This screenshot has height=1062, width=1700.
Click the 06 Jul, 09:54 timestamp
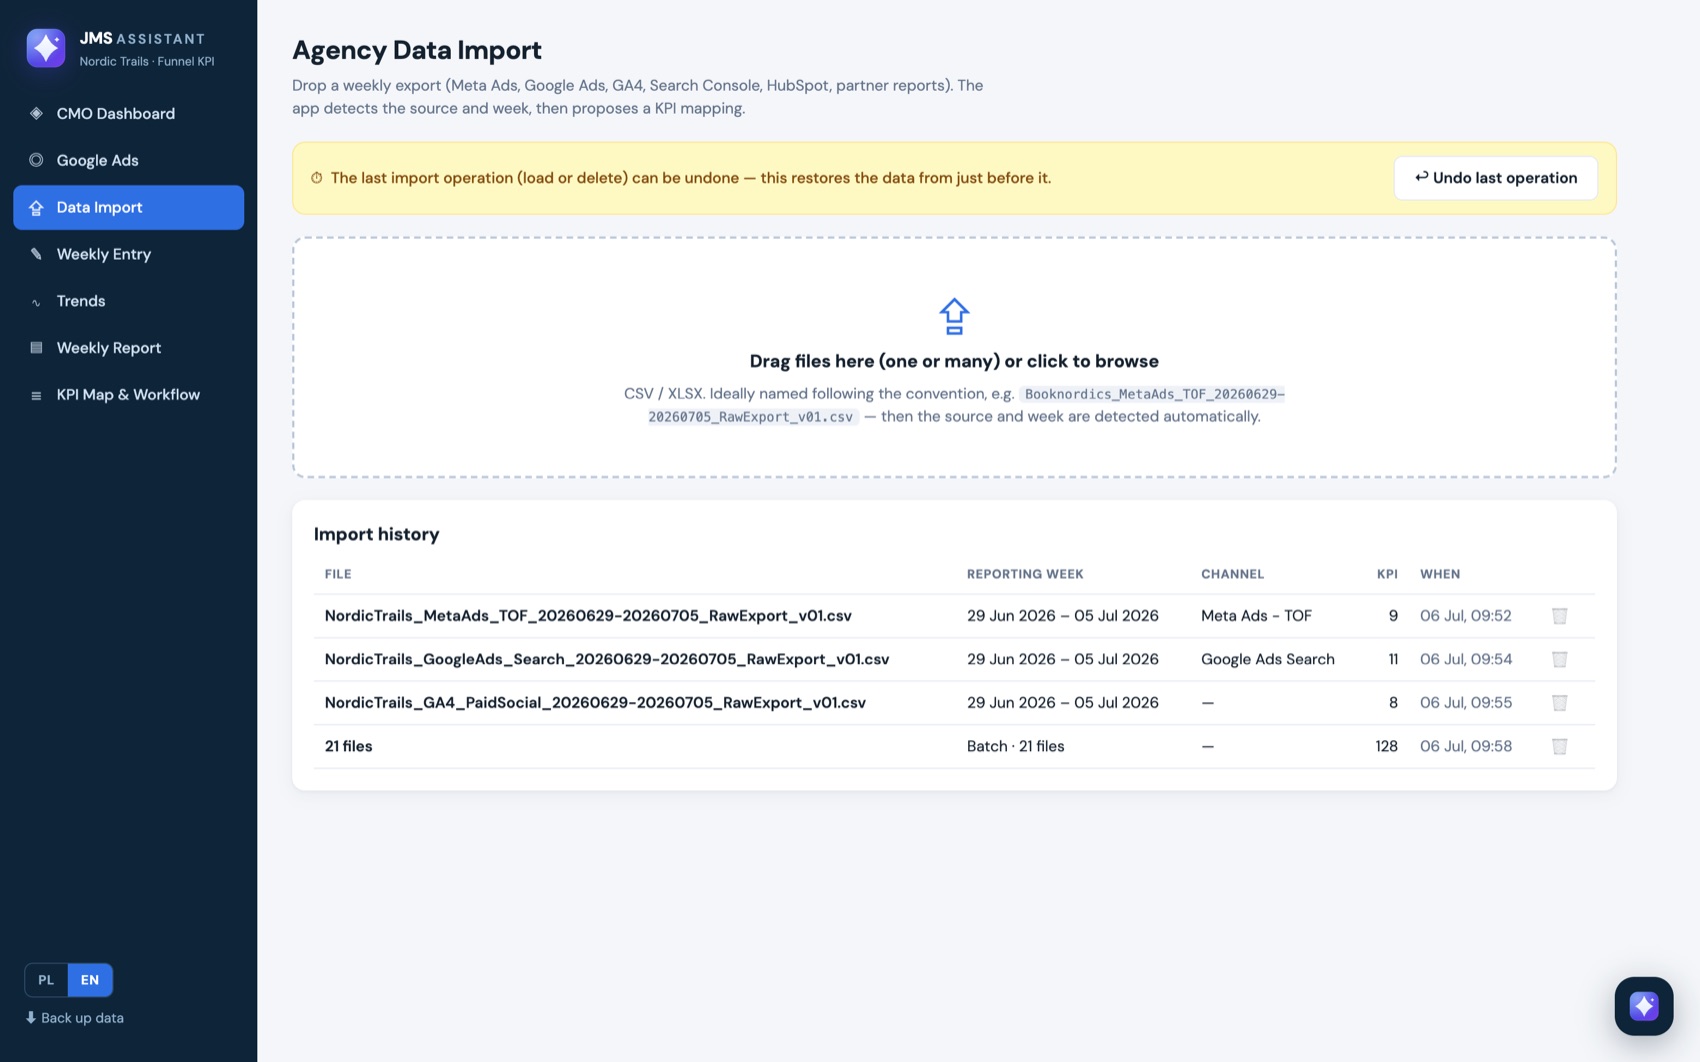pos(1466,659)
